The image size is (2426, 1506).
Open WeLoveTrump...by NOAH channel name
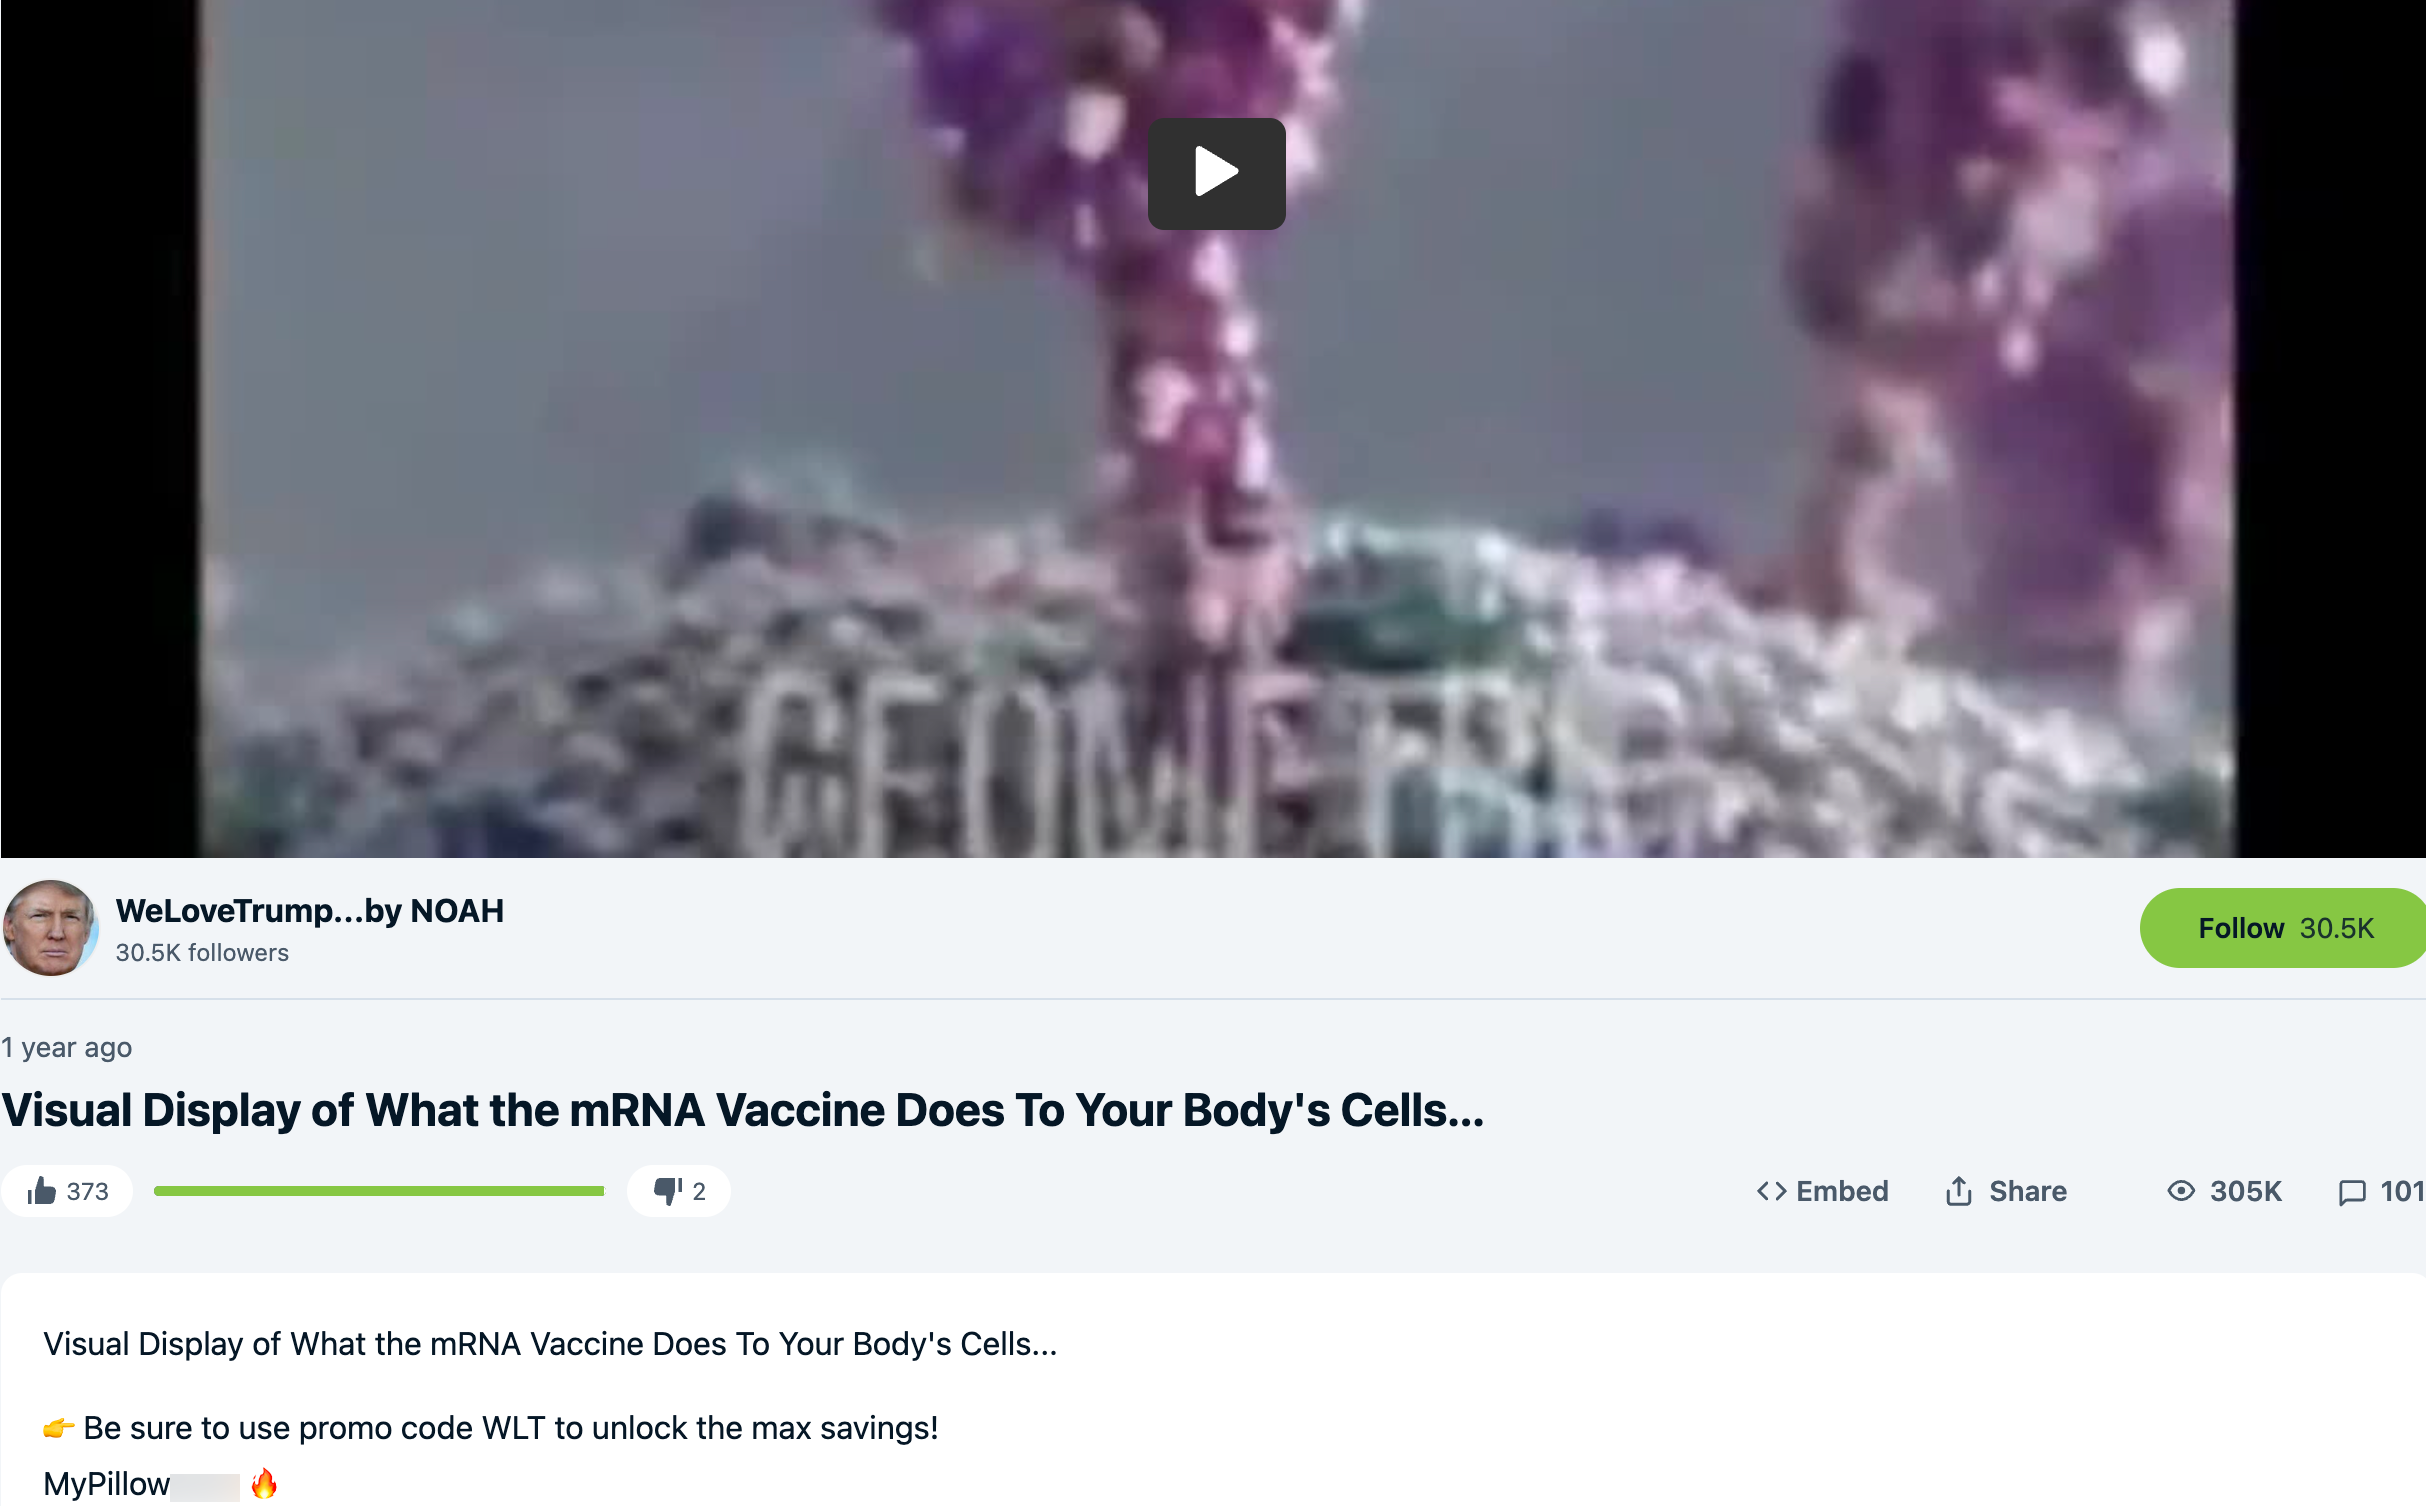coord(310,911)
